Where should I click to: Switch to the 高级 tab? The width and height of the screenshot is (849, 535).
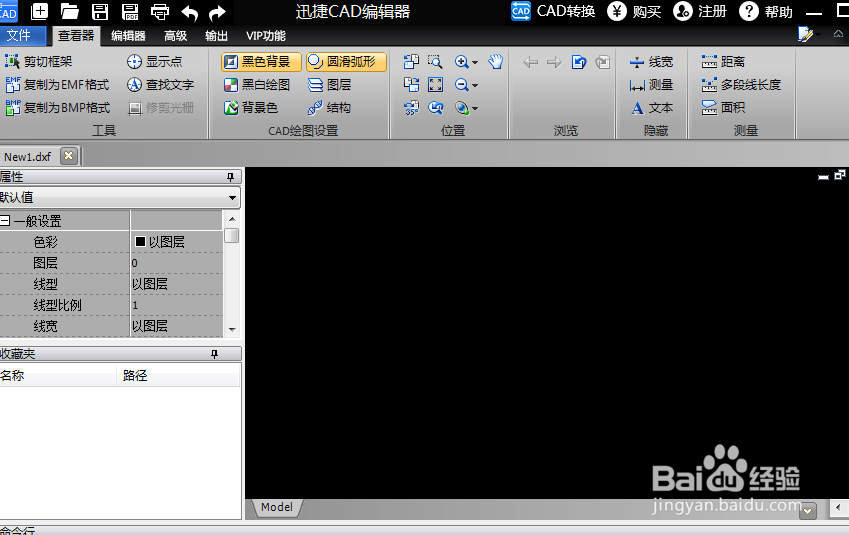pyautogui.click(x=175, y=36)
